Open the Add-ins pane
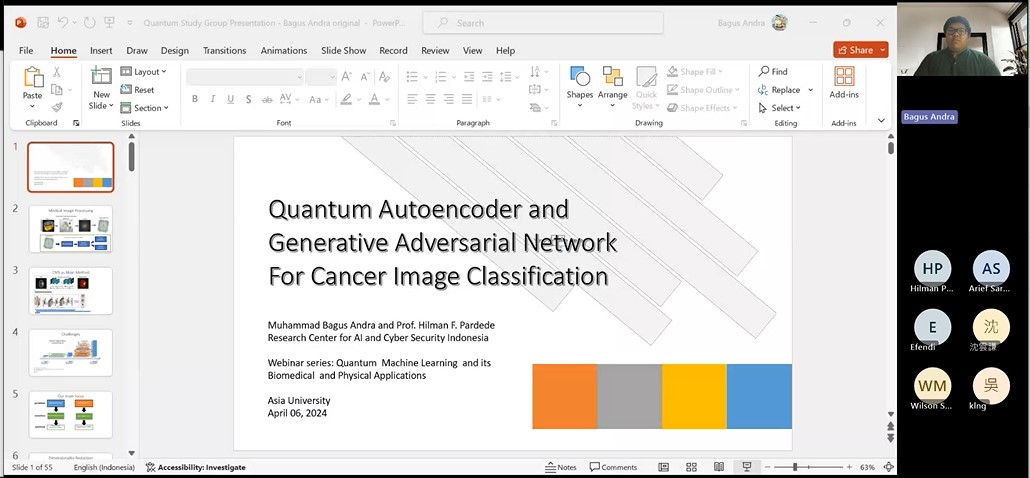Image resolution: width=1030 pixels, height=478 pixels. coord(844,82)
